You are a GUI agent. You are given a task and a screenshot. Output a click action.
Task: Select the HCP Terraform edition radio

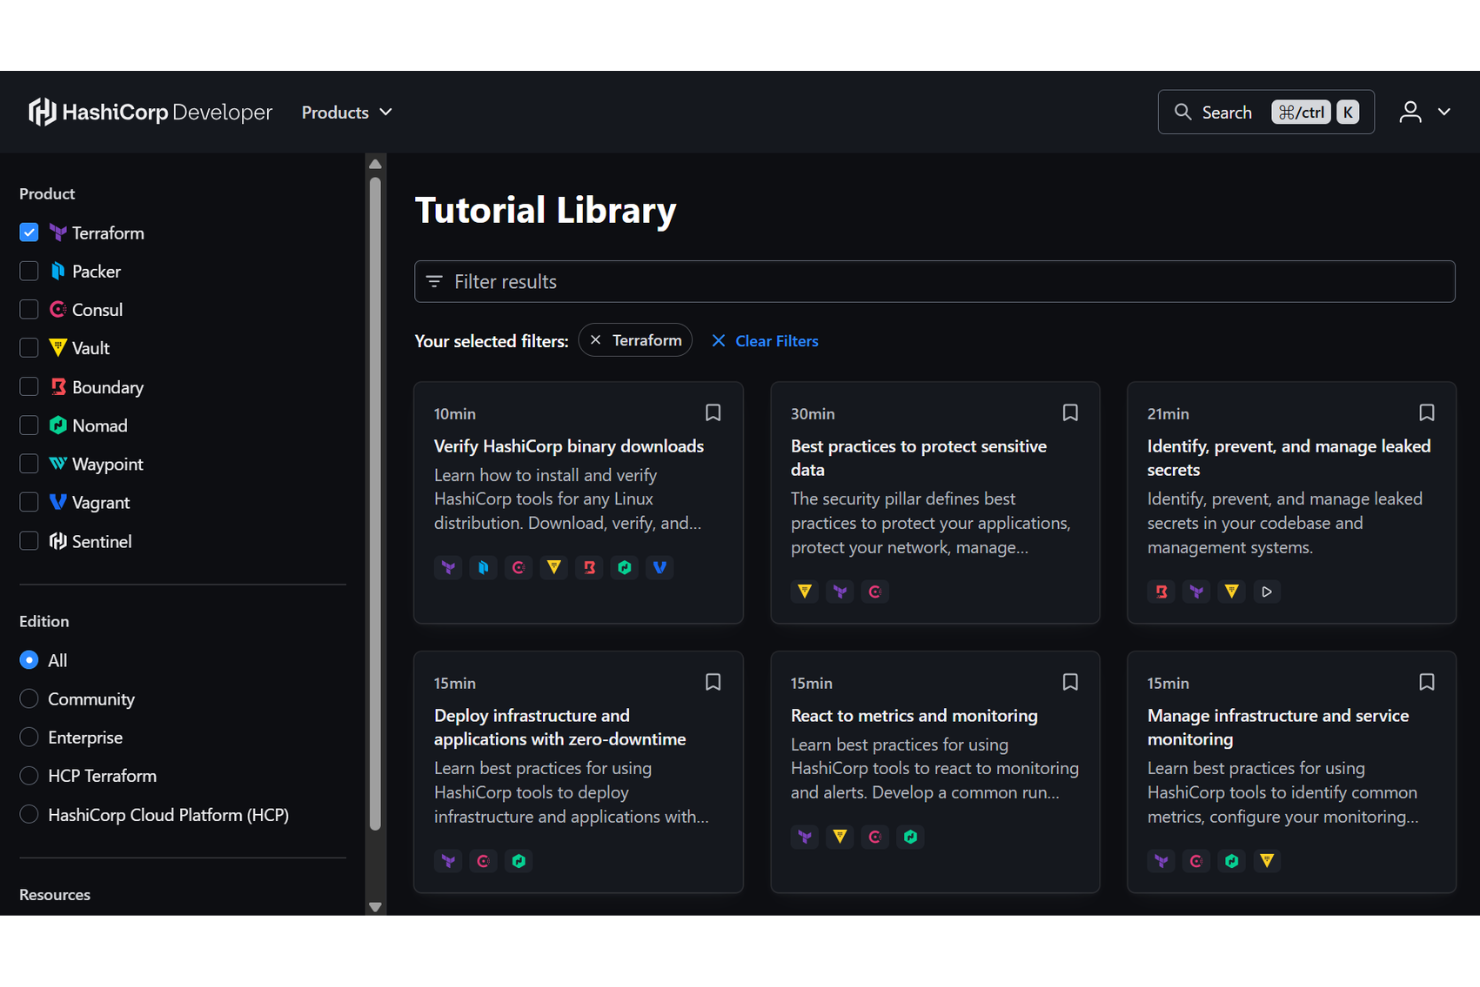tap(29, 776)
